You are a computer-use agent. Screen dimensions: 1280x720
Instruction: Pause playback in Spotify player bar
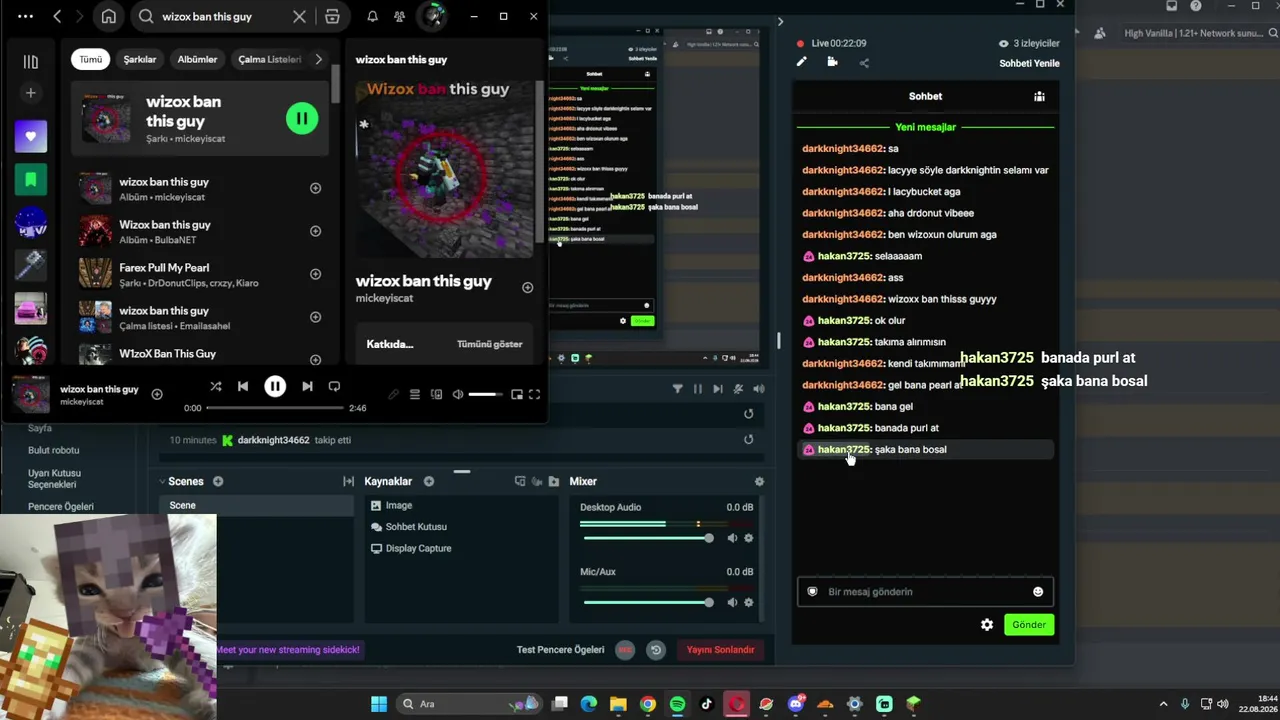click(275, 386)
